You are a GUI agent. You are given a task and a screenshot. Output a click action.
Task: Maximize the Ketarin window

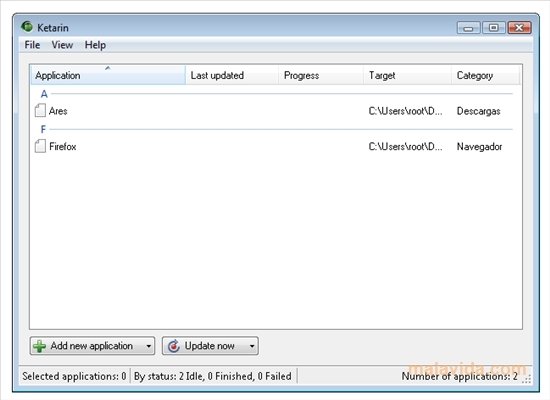pyautogui.click(x=494, y=28)
